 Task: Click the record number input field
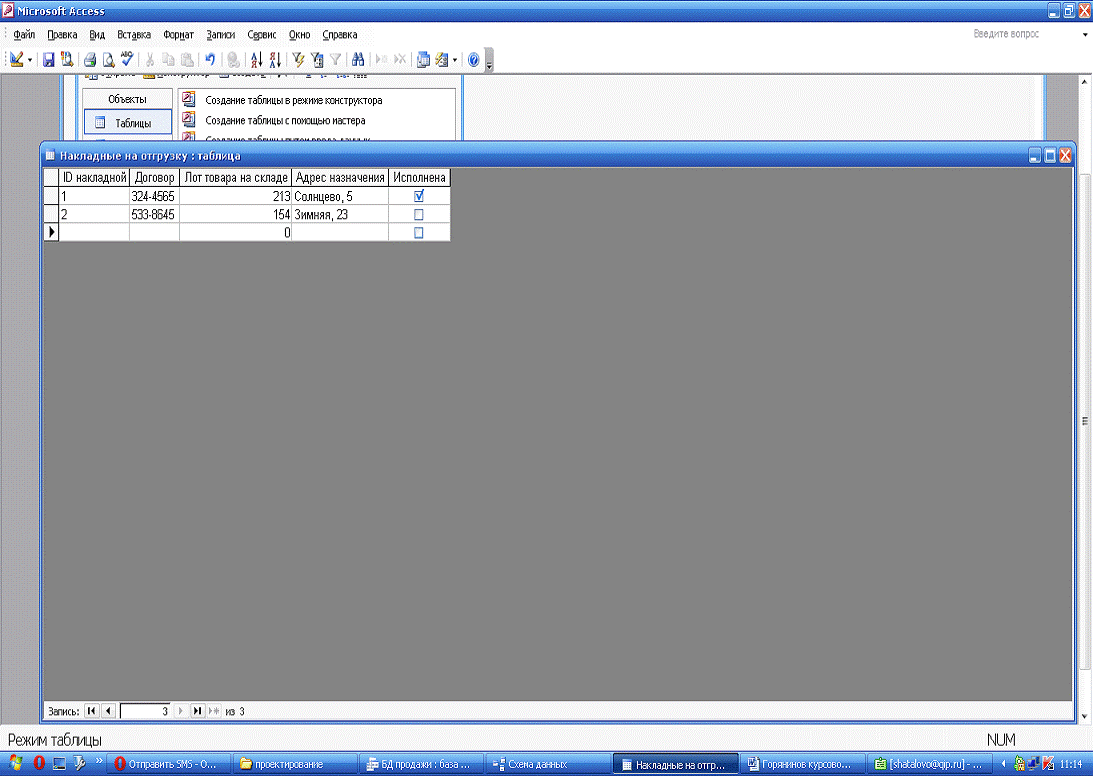[x=145, y=711]
